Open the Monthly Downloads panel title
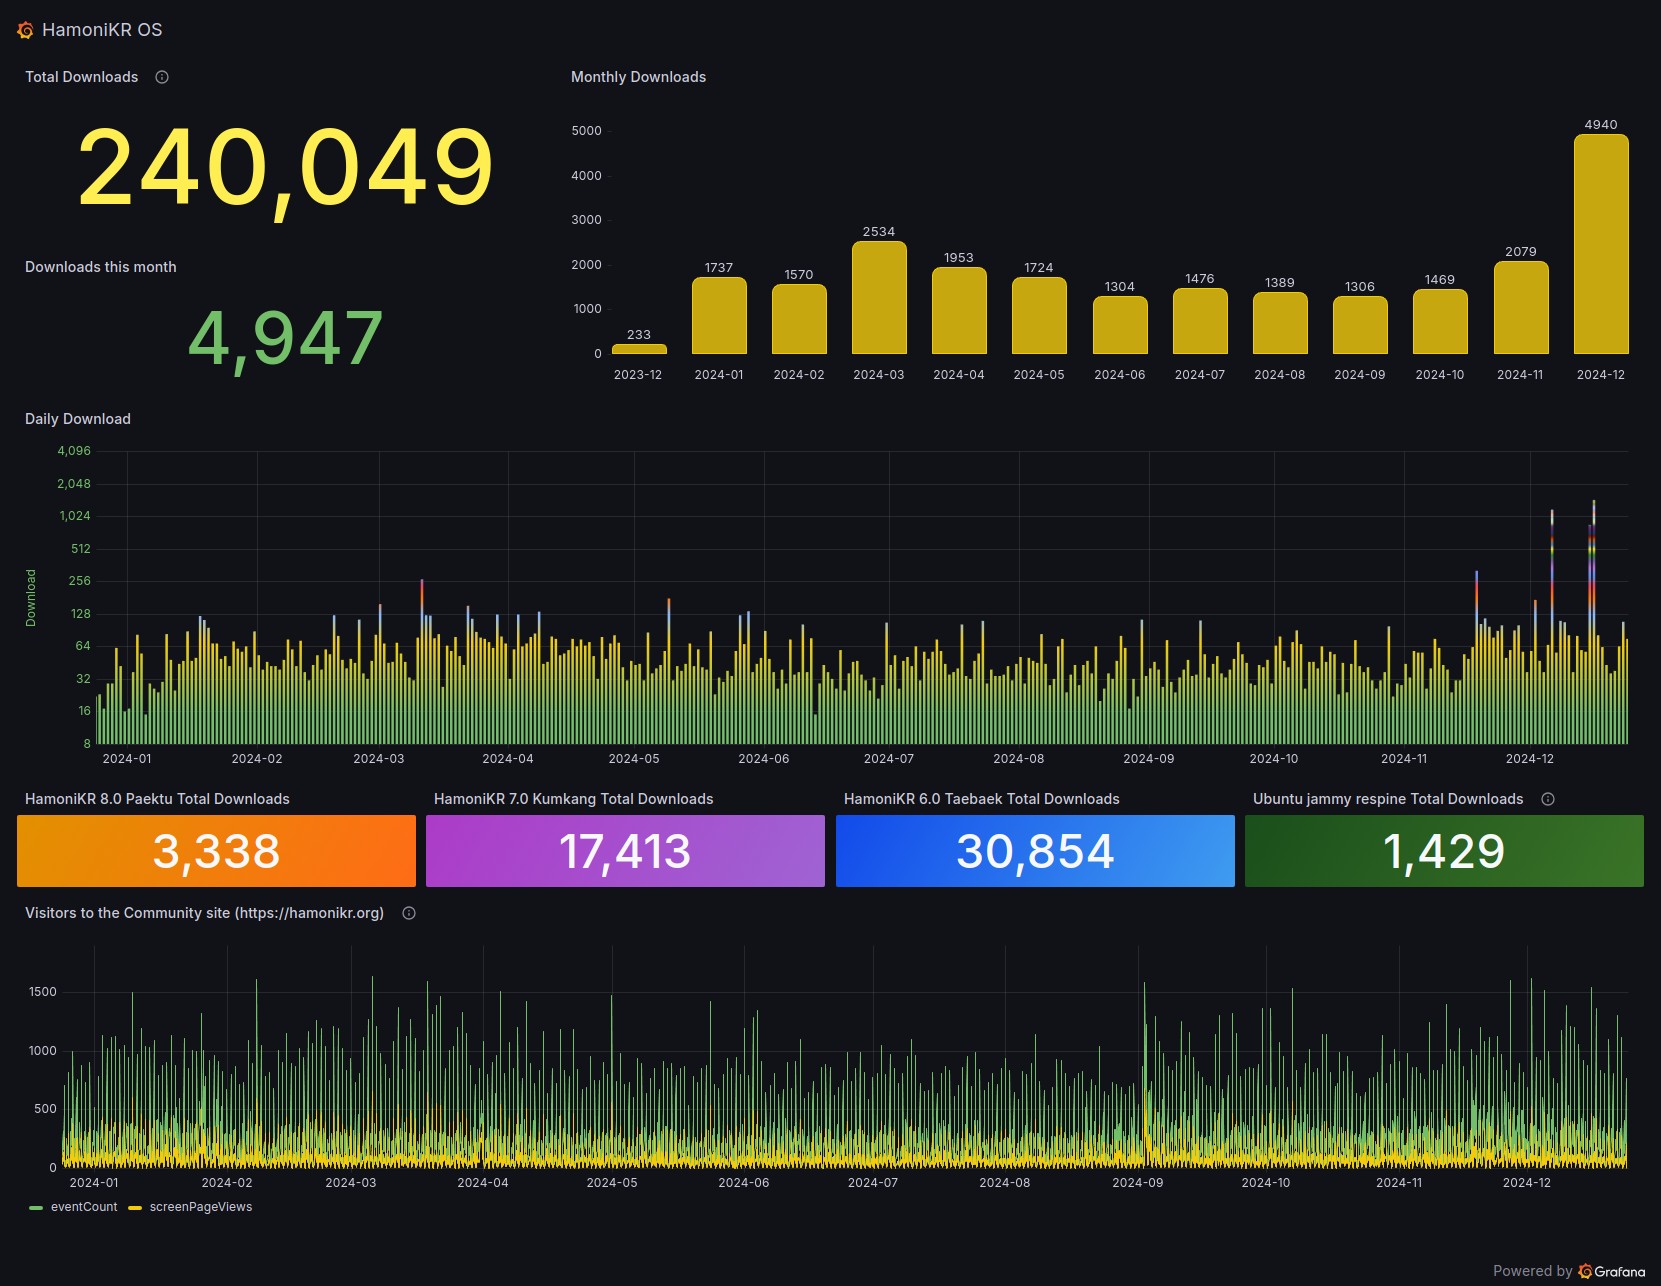Image resolution: width=1661 pixels, height=1286 pixels. [638, 77]
